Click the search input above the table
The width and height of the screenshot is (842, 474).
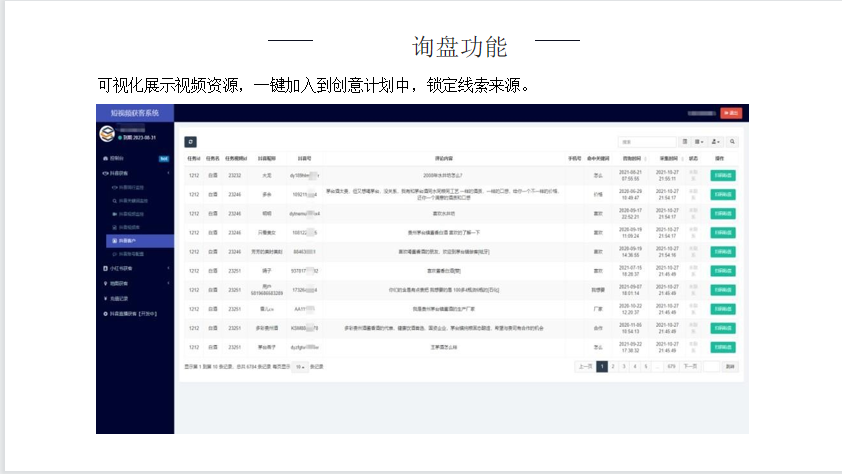[647, 142]
